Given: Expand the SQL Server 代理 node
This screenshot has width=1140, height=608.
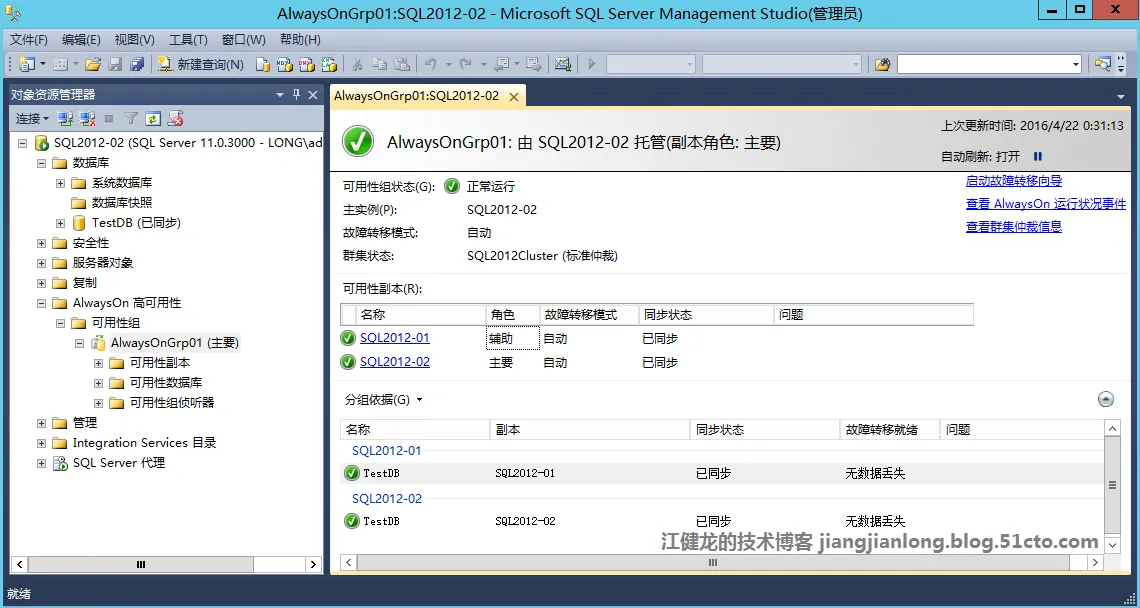Looking at the screenshot, I should 41,463.
